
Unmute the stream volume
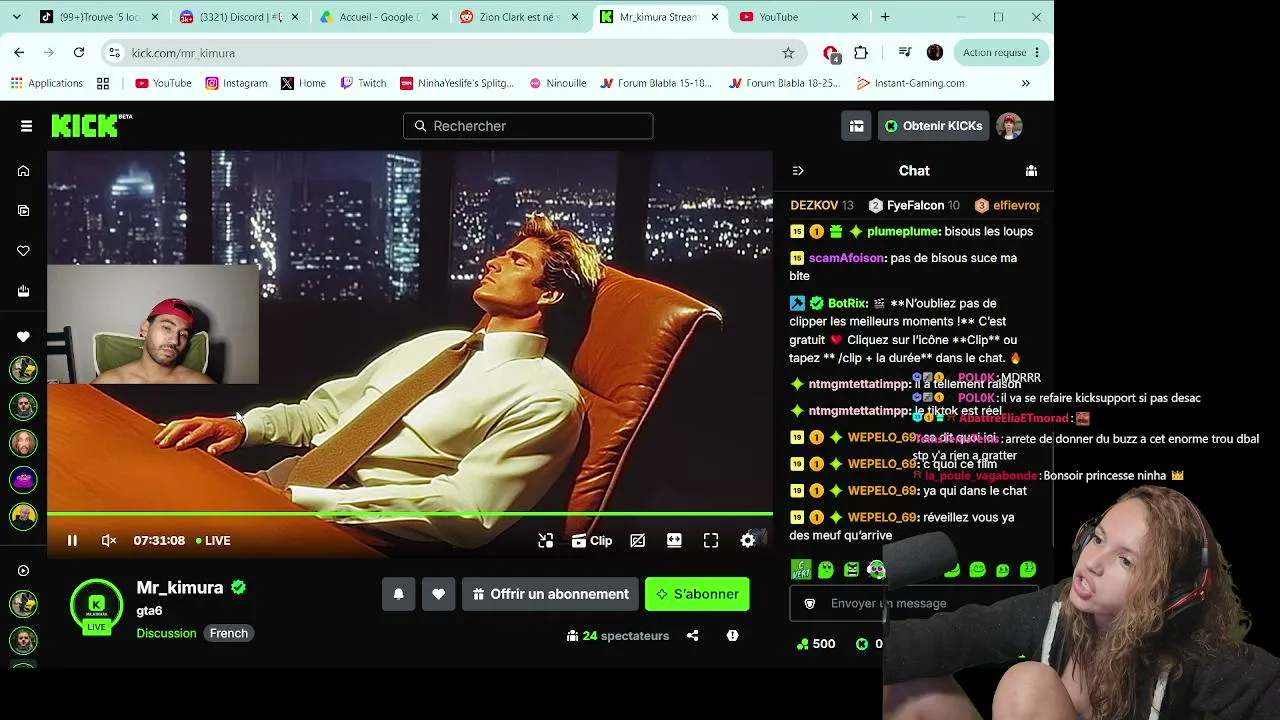coord(109,540)
